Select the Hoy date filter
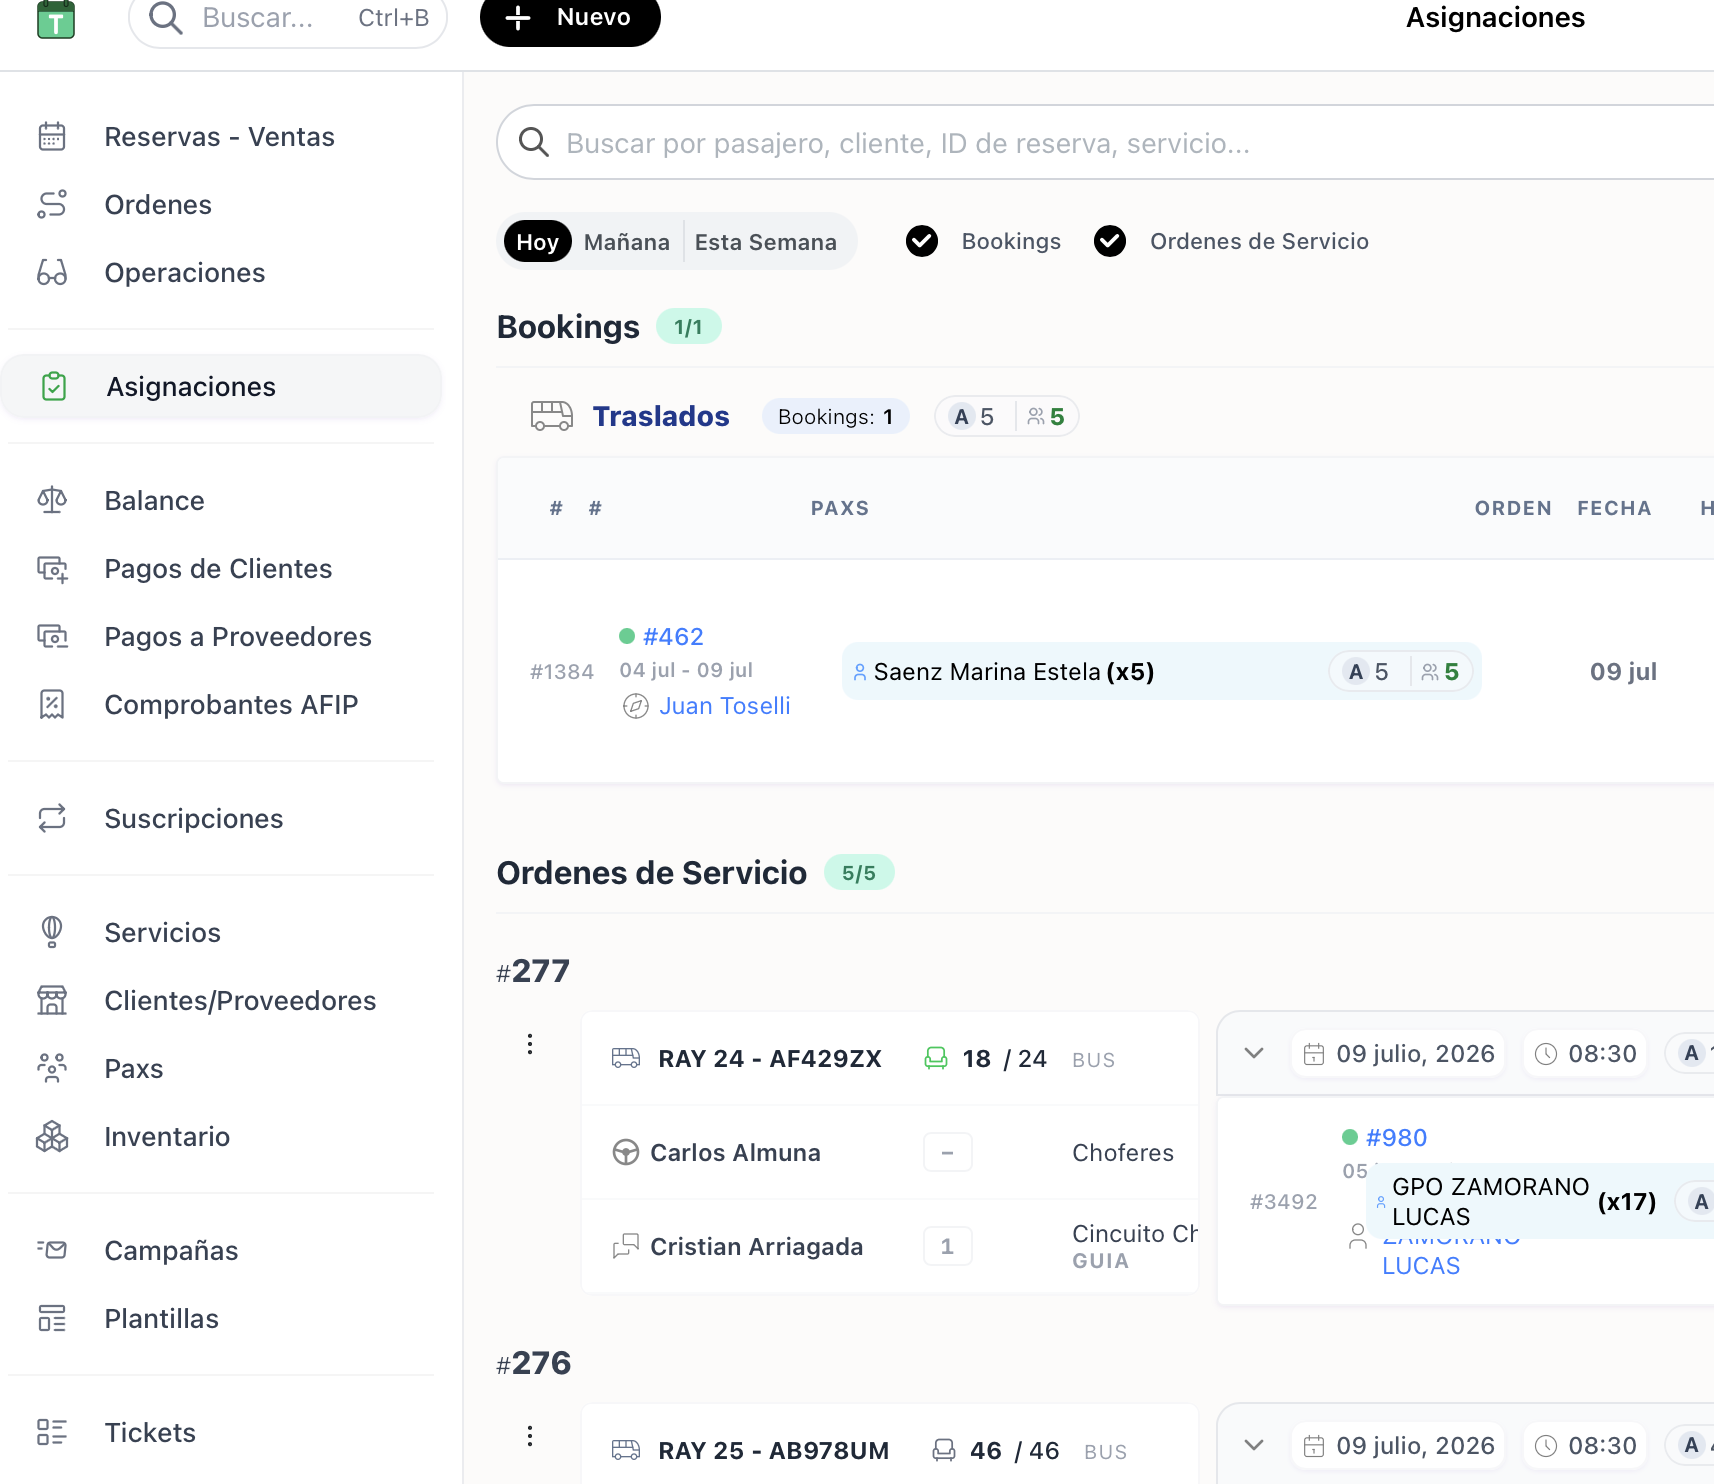Screen dimensions: 1714x1484 tap(538, 242)
